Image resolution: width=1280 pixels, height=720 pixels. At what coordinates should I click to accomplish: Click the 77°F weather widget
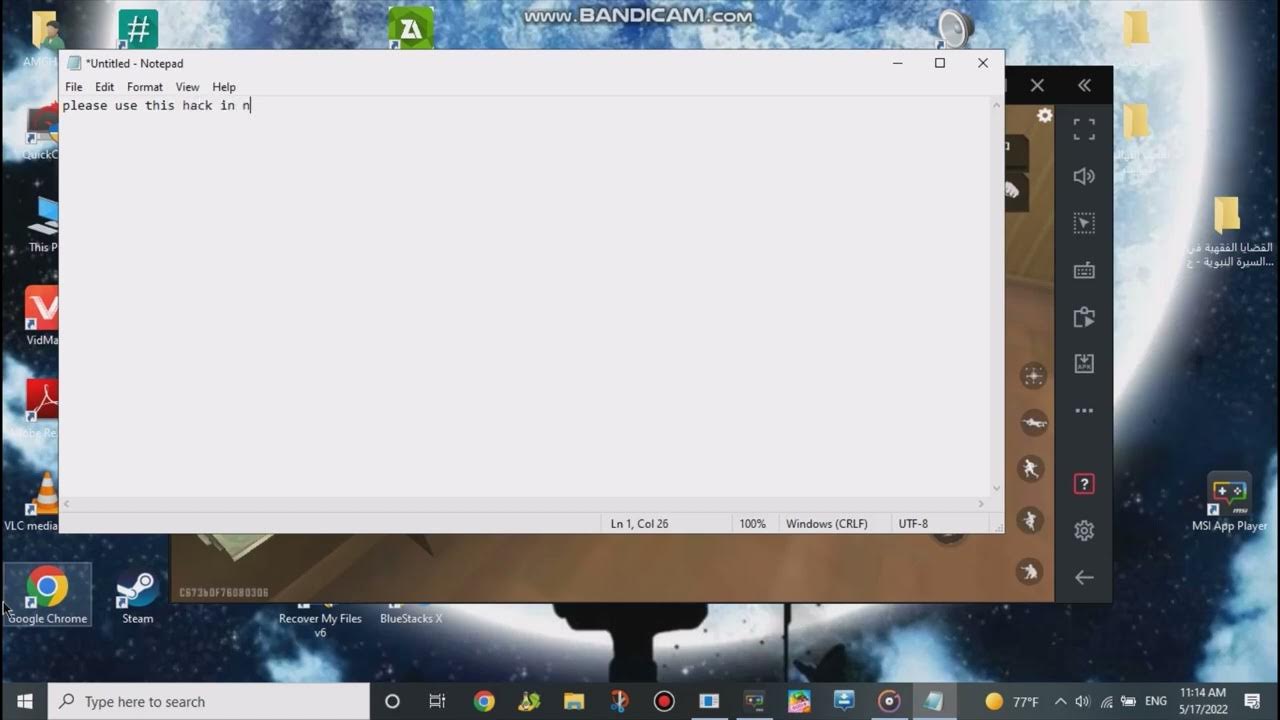point(1013,701)
